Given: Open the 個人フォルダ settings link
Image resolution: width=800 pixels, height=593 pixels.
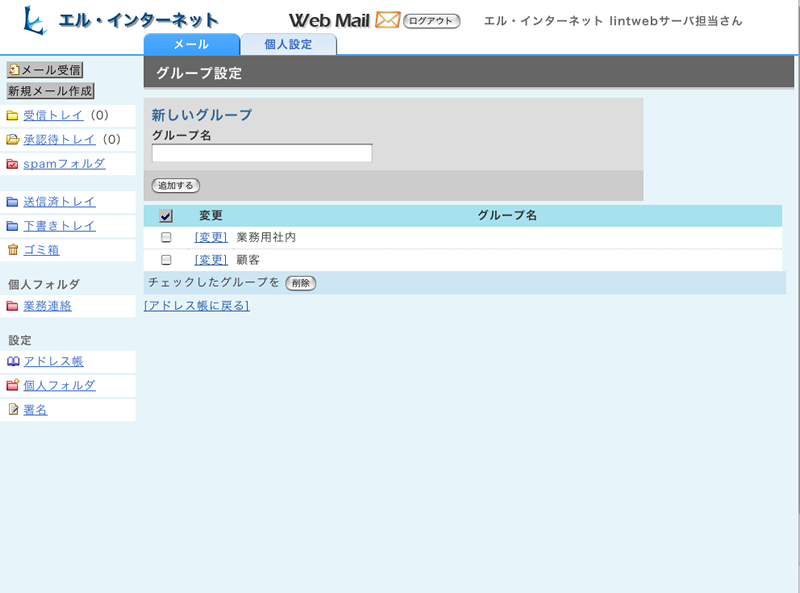Looking at the screenshot, I should pyautogui.click(x=59, y=385).
